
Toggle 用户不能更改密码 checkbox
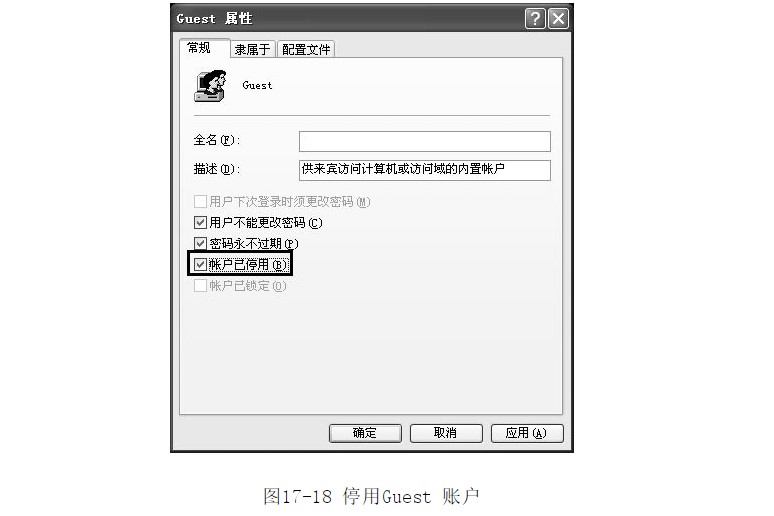click(200, 223)
